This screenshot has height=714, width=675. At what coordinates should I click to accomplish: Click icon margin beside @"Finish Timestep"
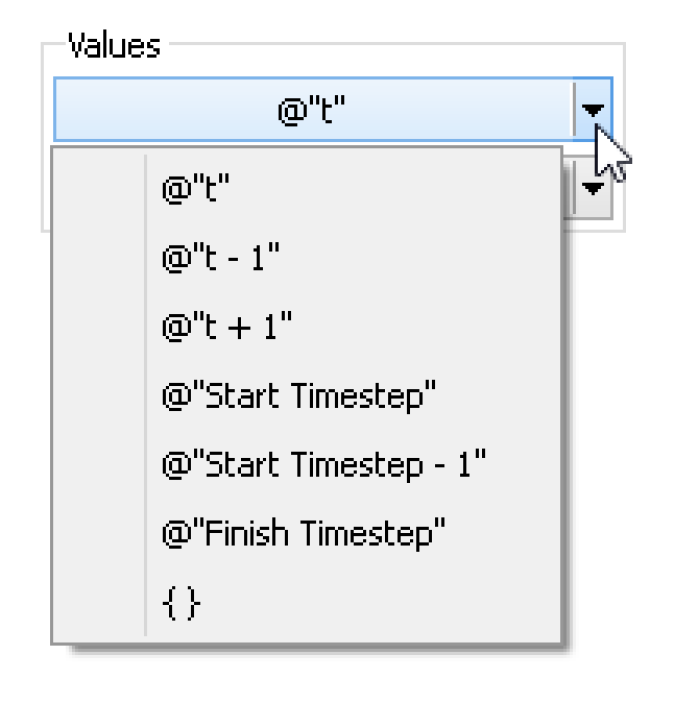[x=100, y=535]
